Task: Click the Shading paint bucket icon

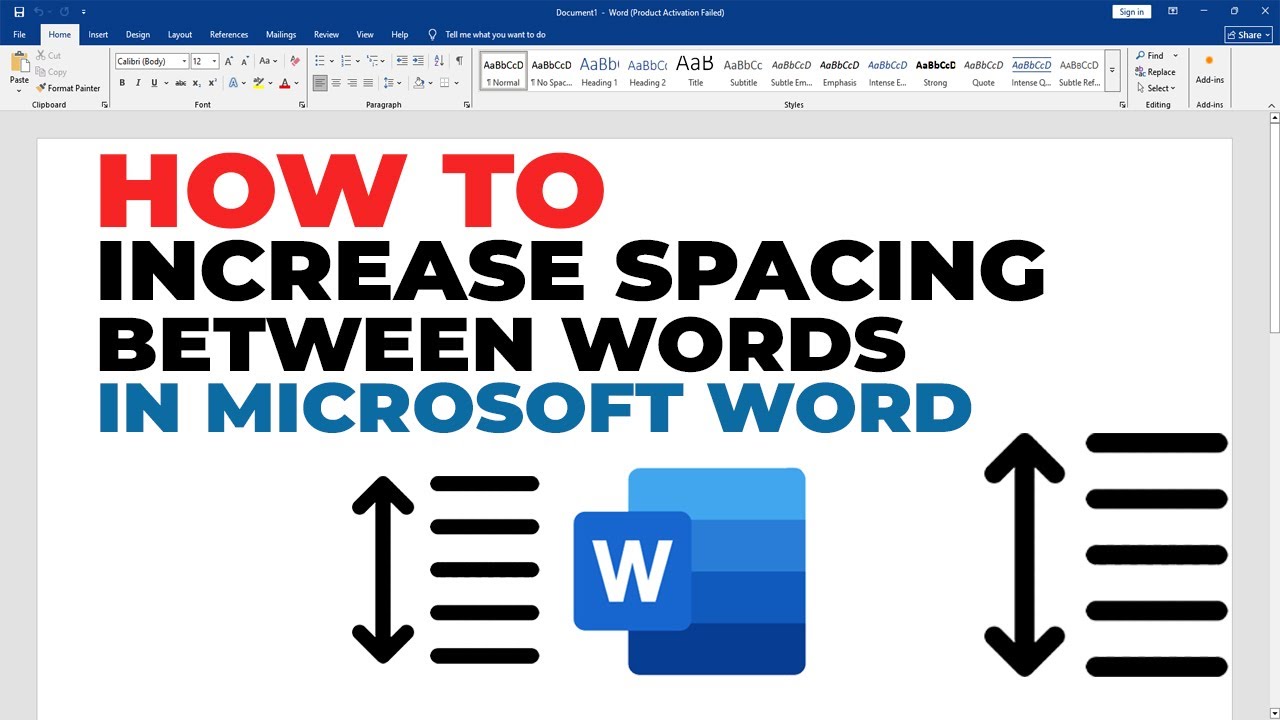Action: click(421, 83)
